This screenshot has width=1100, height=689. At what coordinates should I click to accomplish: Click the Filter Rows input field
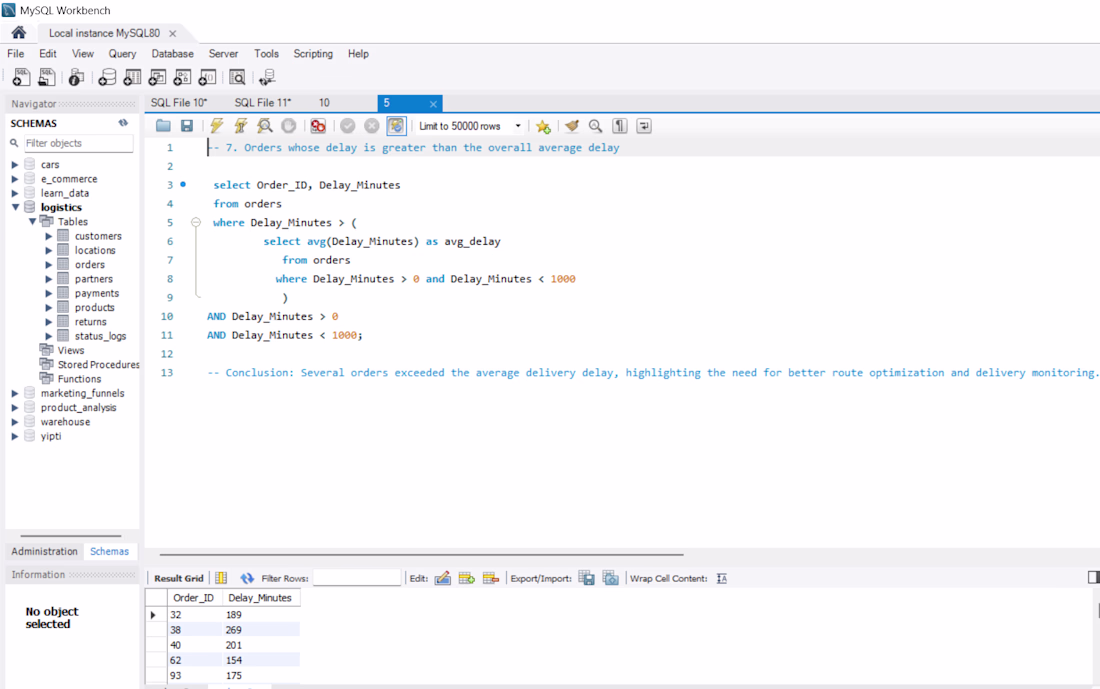tap(356, 578)
